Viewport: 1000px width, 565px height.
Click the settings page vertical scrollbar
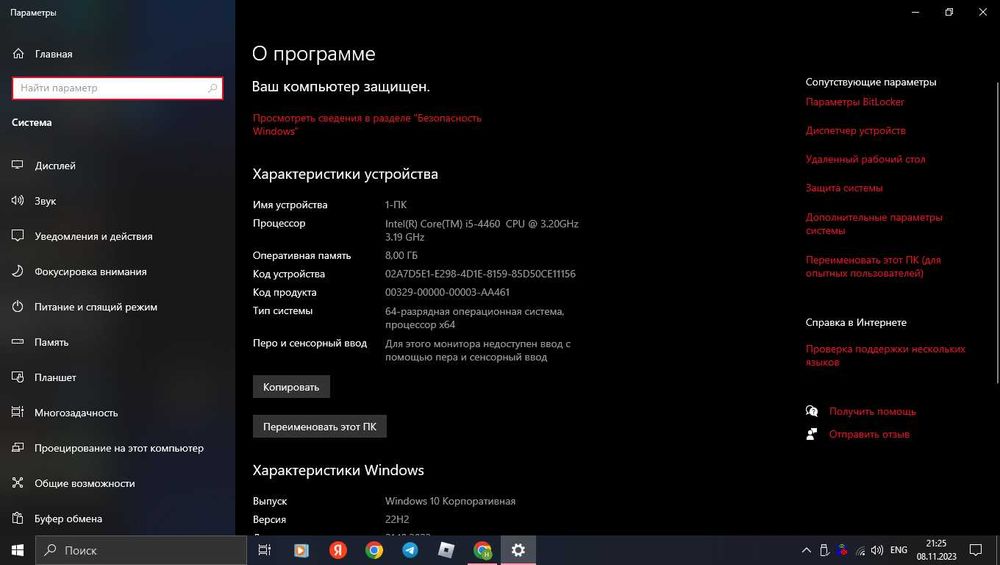point(997,233)
